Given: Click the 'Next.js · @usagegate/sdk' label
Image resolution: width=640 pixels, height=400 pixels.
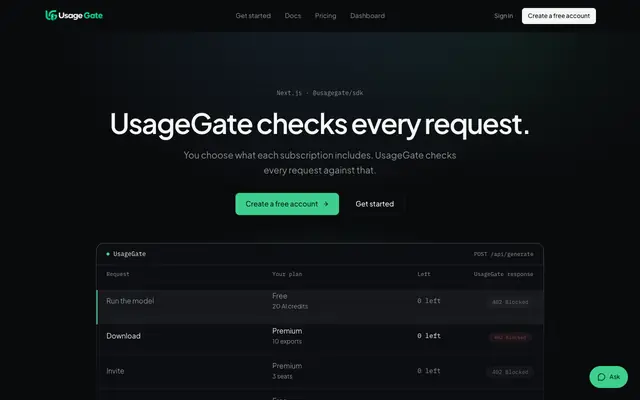Looking at the screenshot, I should click(x=320, y=93).
